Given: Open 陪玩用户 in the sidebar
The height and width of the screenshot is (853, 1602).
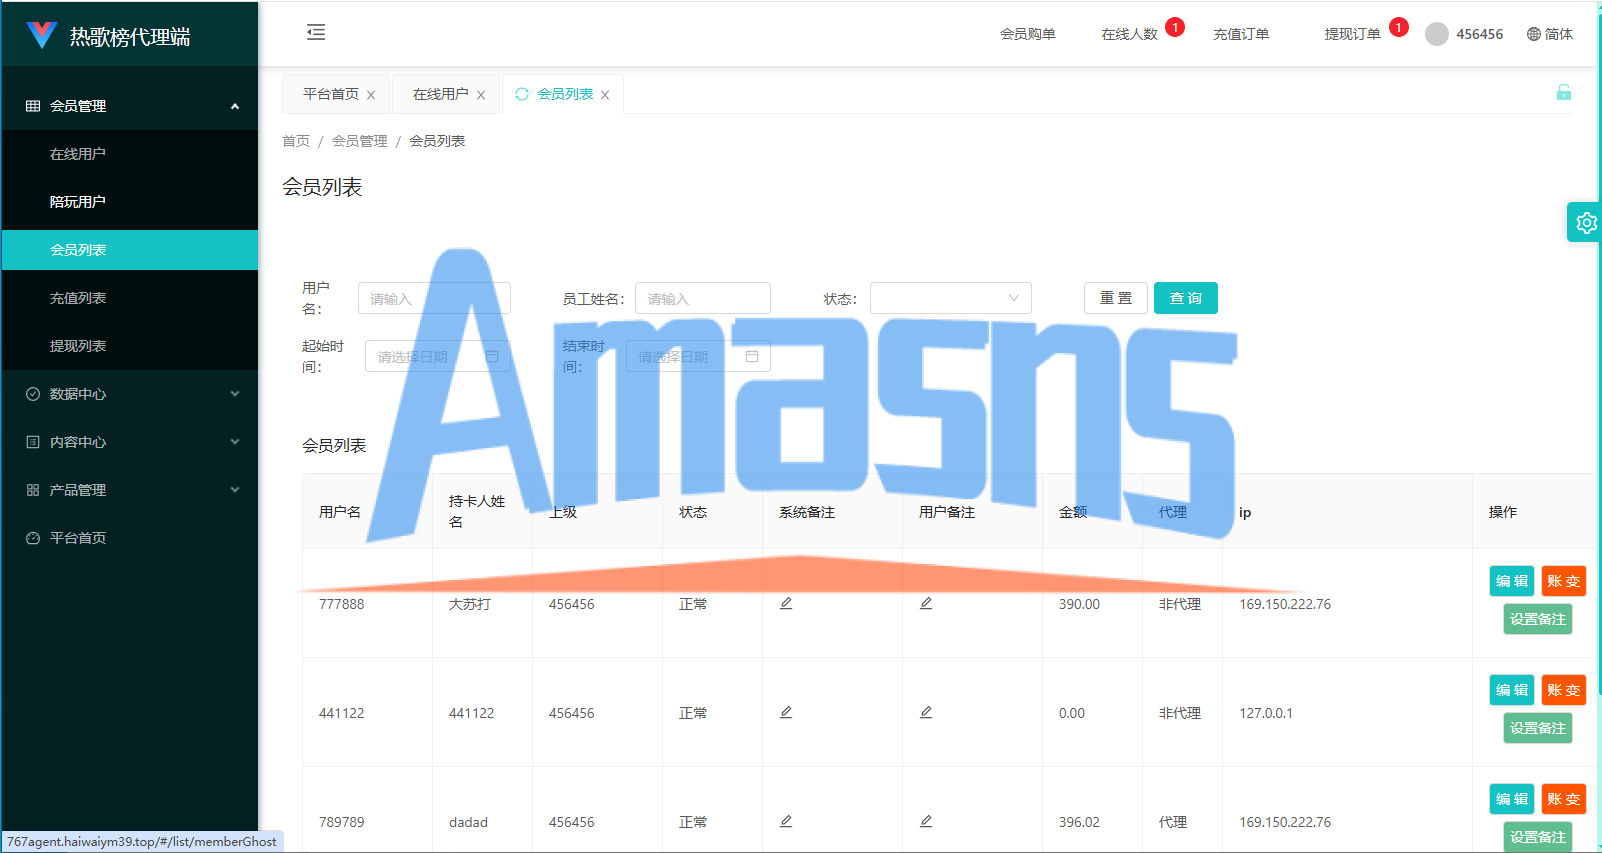Looking at the screenshot, I should pos(130,202).
